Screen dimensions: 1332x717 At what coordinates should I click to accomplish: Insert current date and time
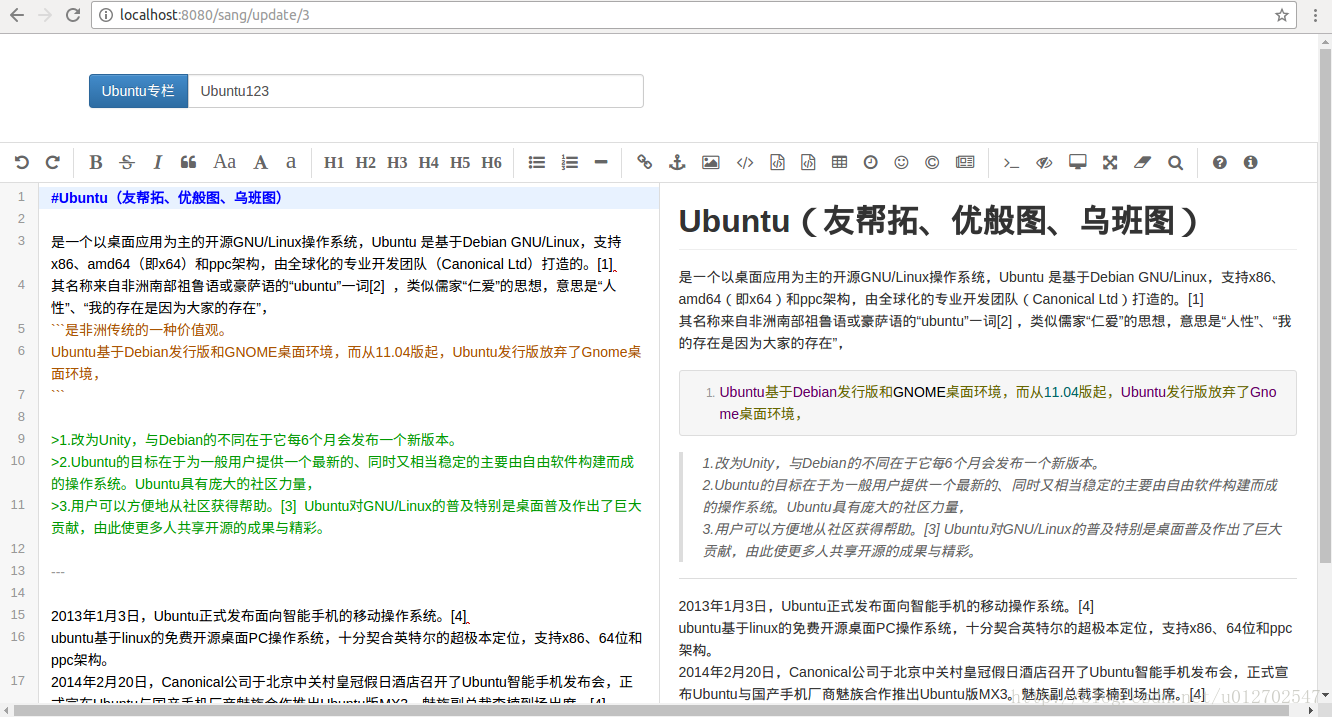871,162
